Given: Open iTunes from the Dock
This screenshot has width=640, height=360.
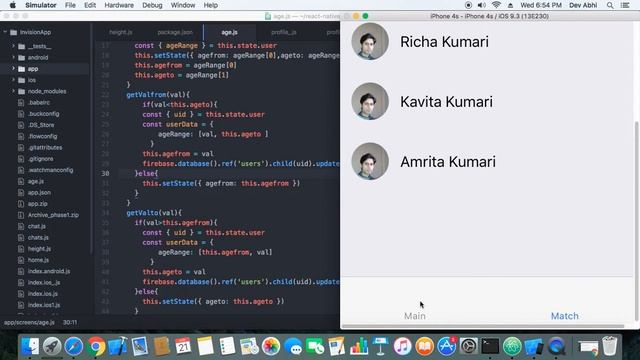Looking at the screenshot, I should point(402,346).
